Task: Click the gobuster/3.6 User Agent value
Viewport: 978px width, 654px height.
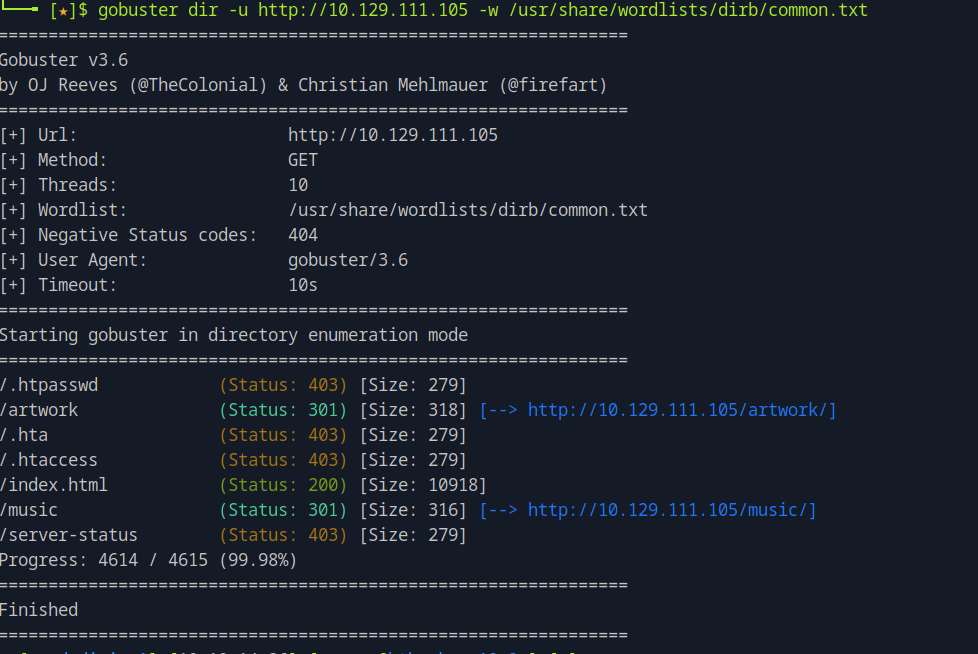Action: tap(347, 260)
